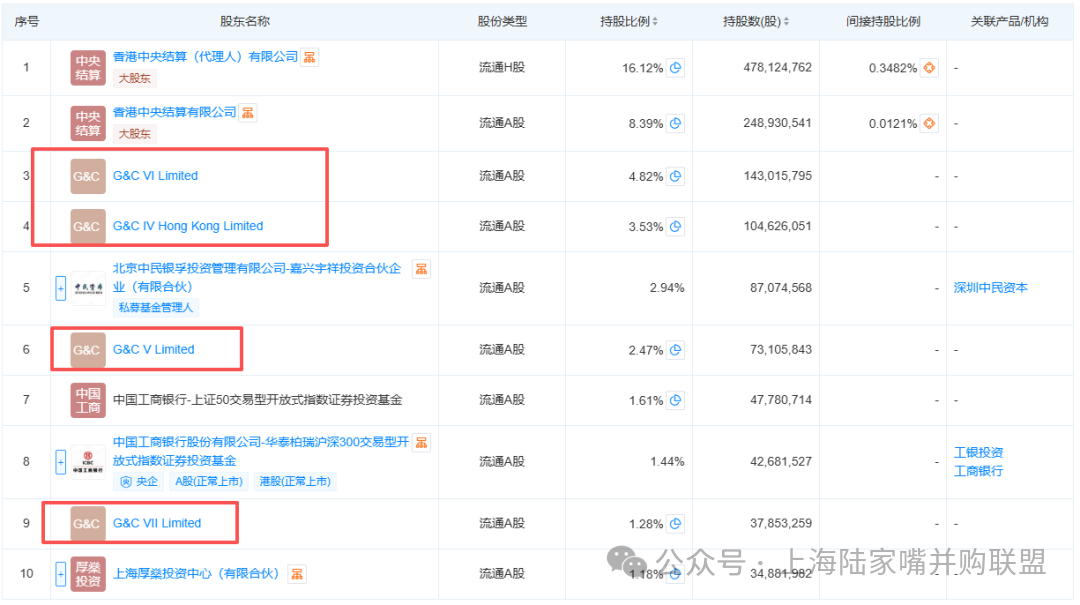Open 深圳中民资本 related institution link
This screenshot has width=1080, height=605.
[990, 288]
